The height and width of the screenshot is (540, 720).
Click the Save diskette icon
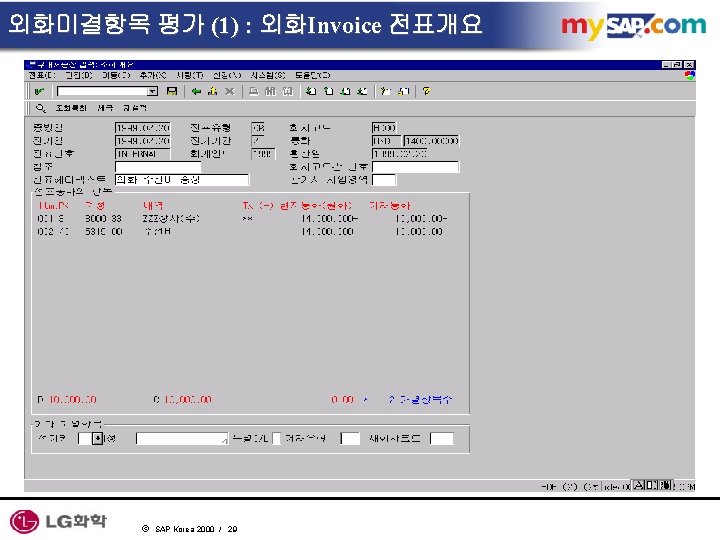(172, 91)
